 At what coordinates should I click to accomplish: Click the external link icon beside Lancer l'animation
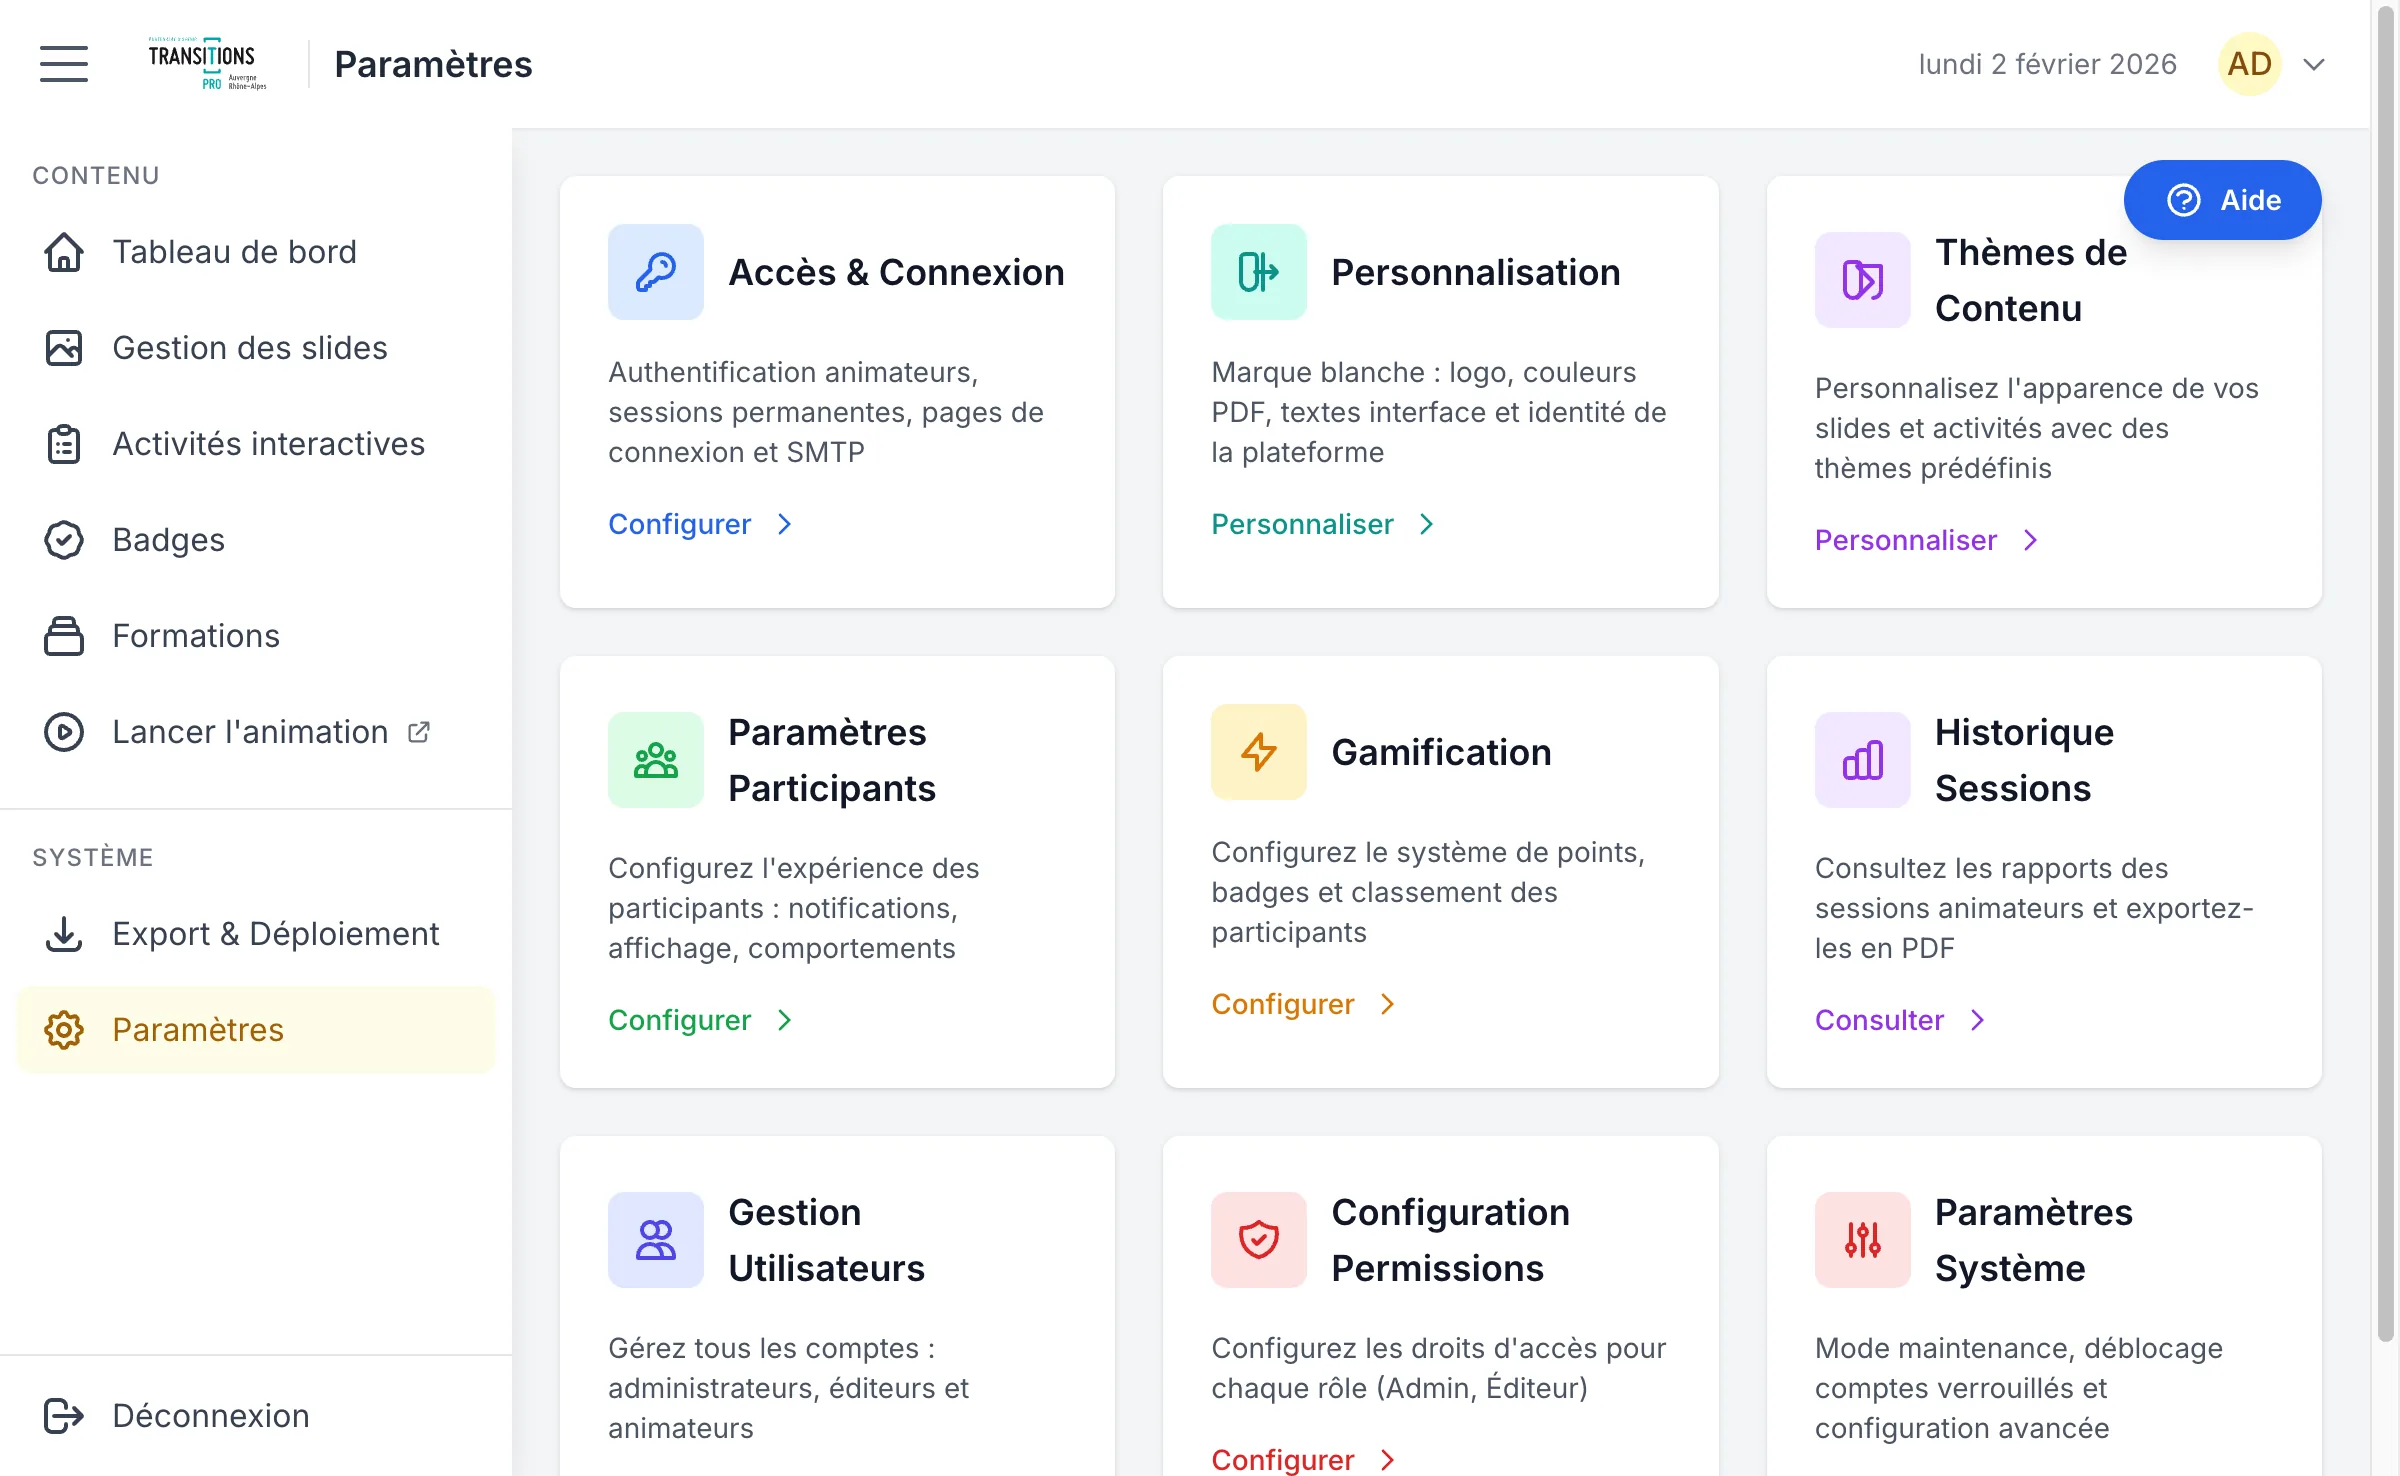419,732
